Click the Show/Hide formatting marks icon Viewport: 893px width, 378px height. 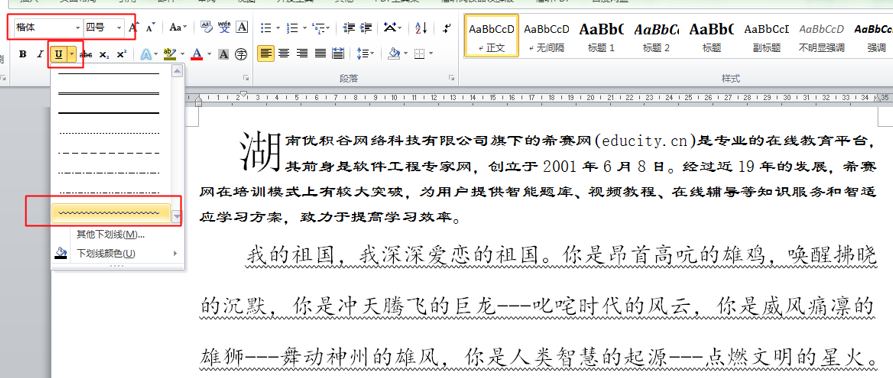click(447, 27)
